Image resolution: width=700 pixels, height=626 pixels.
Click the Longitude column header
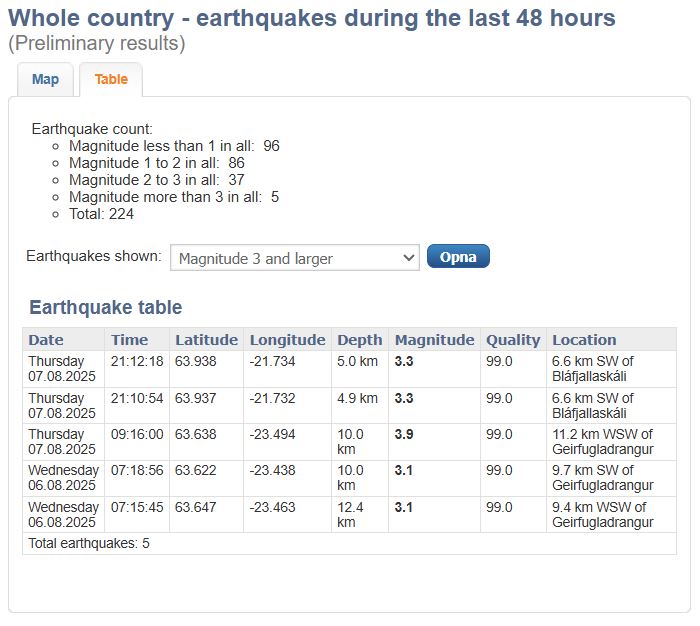point(288,340)
